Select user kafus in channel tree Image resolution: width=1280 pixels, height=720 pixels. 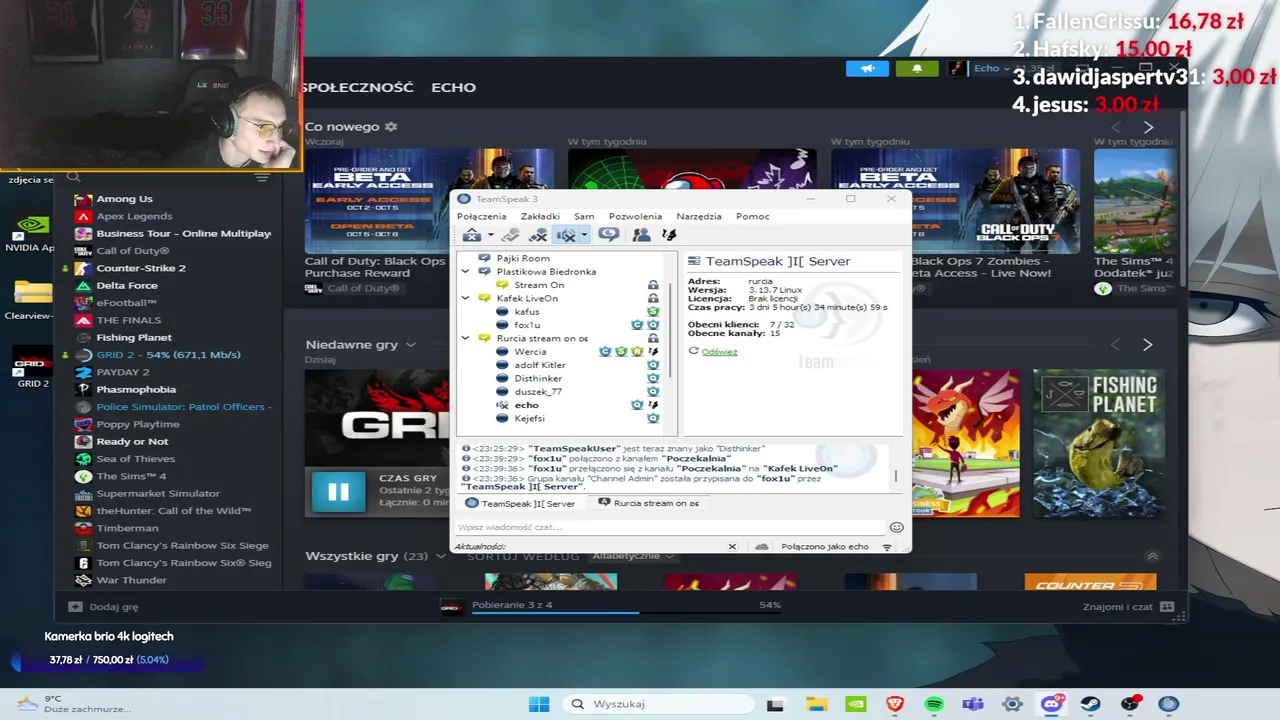coord(526,312)
